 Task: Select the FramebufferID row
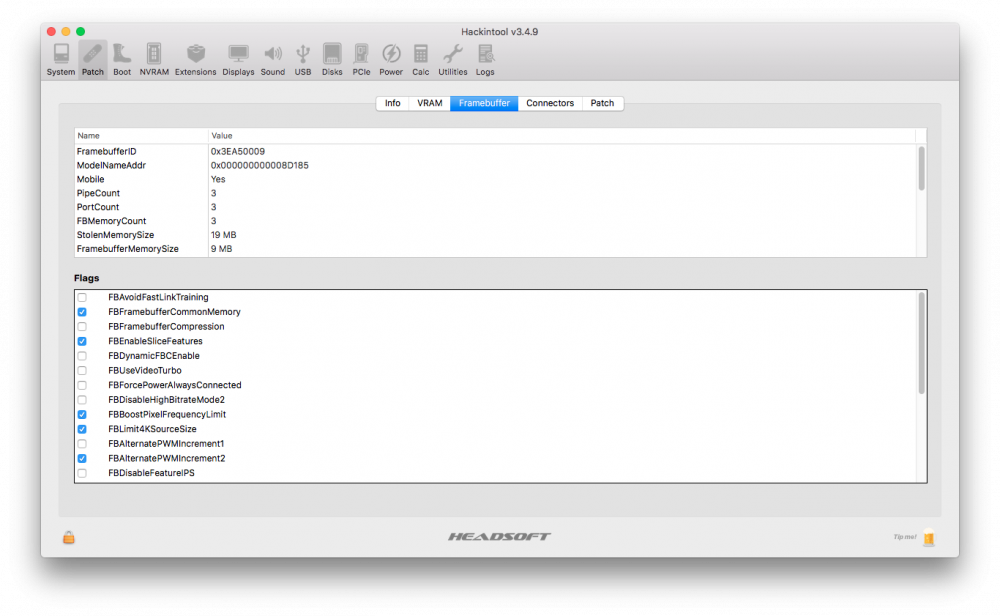(496, 151)
